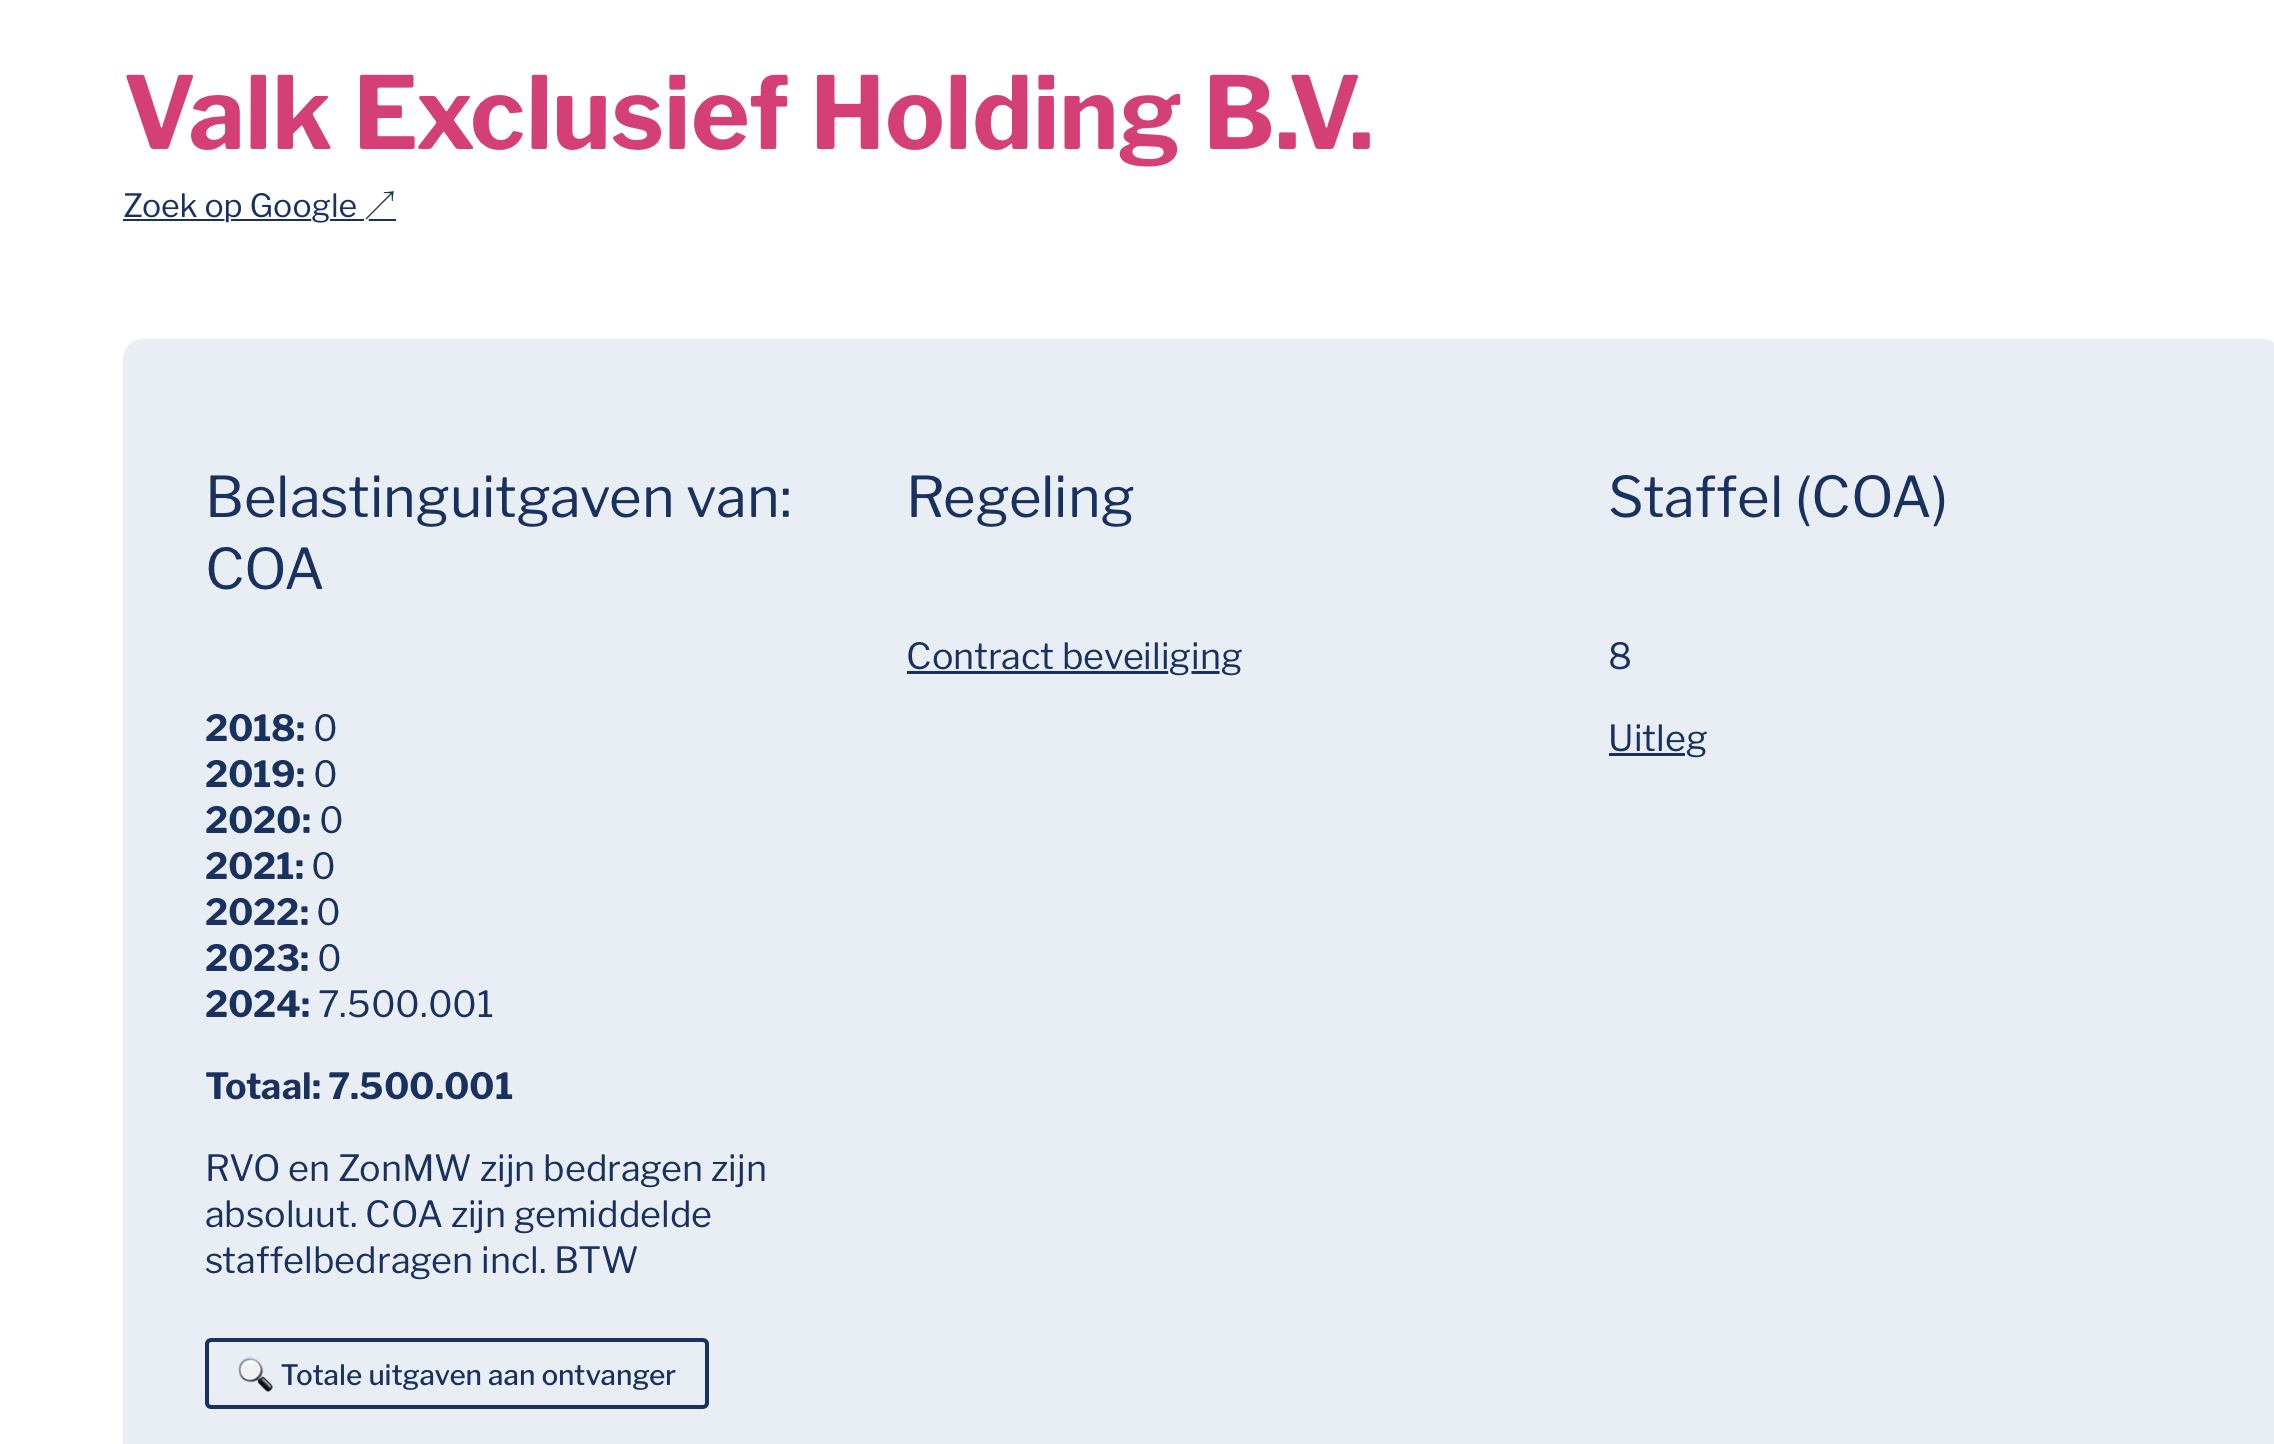Click the 2024 amount of 7.500.001

pos(405,1004)
